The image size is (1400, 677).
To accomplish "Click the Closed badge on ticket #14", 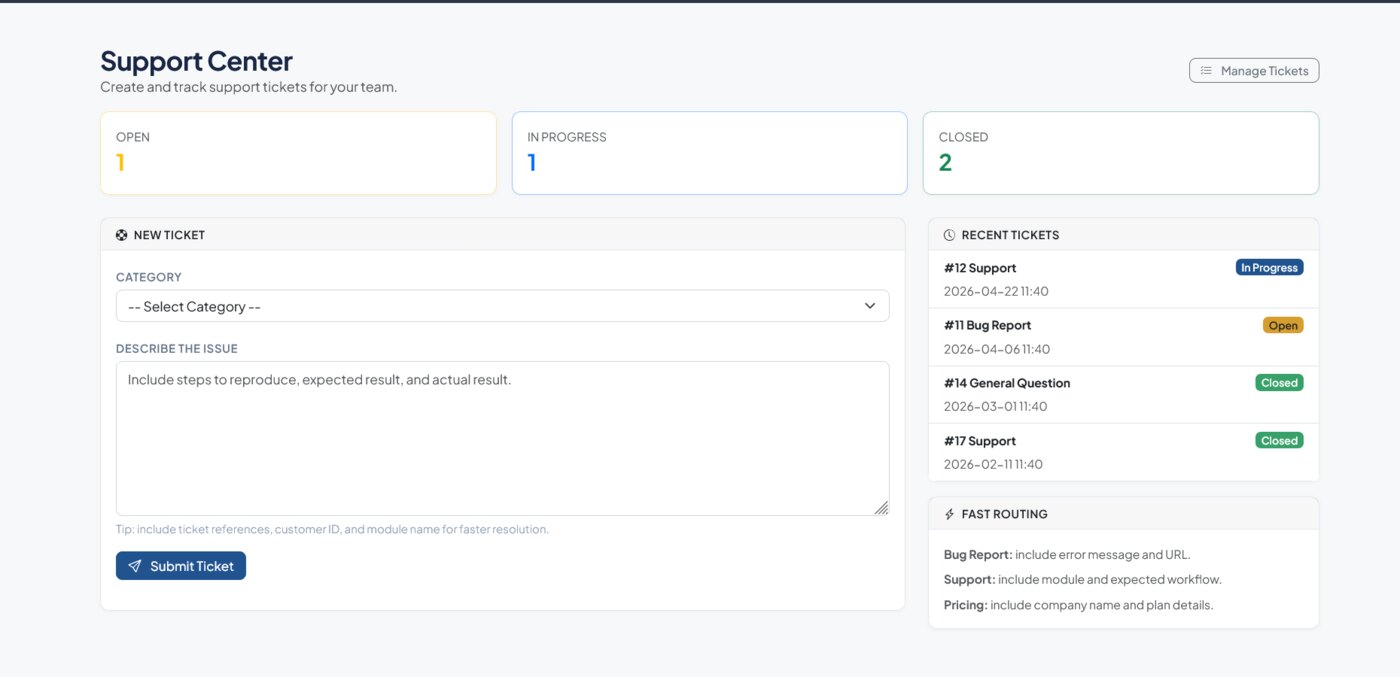I will (1279, 382).
